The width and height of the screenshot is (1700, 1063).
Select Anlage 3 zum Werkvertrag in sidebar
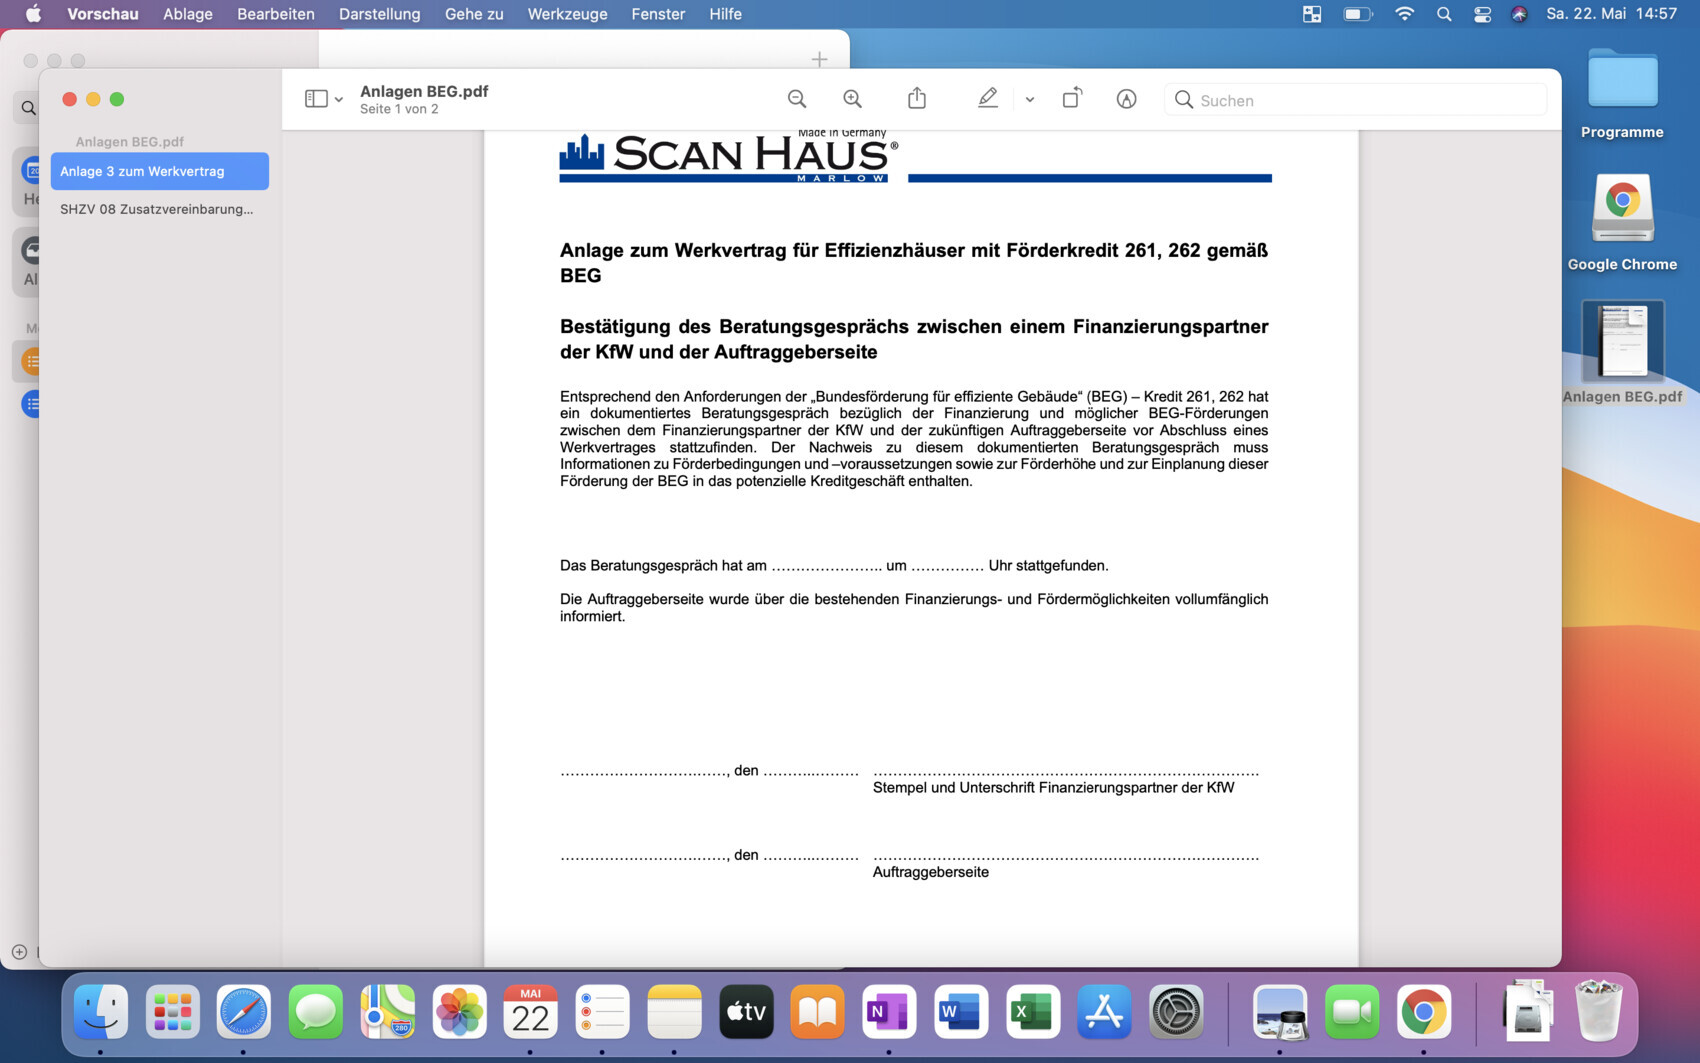coord(160,171)
